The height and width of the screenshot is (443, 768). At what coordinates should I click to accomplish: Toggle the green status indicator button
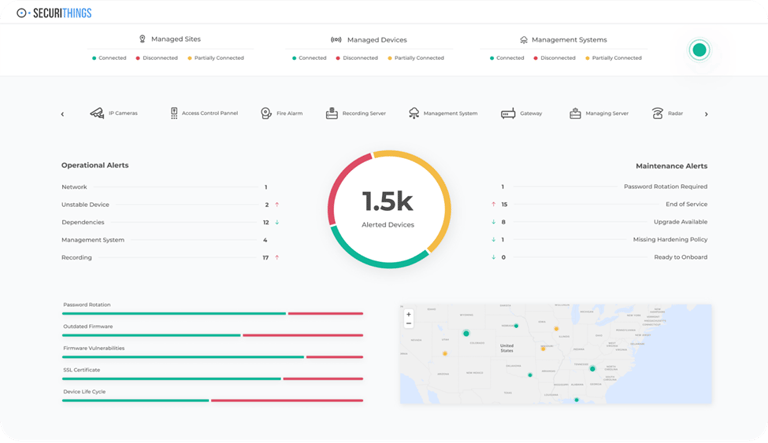click(699, 50)
